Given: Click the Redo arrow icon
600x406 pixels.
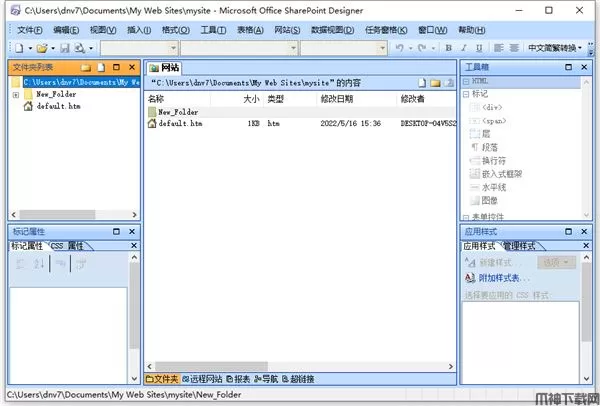Looking at the screenshot, I should pyautogui.click(x=422, y=48).
